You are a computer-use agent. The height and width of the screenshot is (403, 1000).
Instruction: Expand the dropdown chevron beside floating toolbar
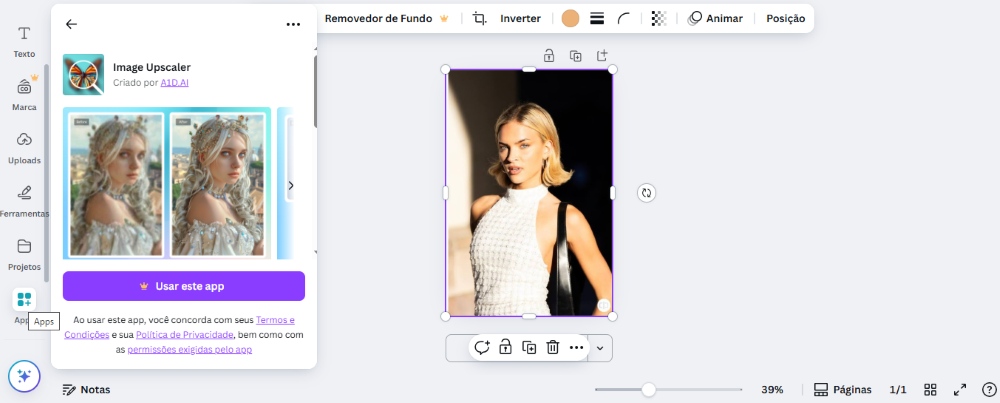pyautogui.click(x=599, y=348)
